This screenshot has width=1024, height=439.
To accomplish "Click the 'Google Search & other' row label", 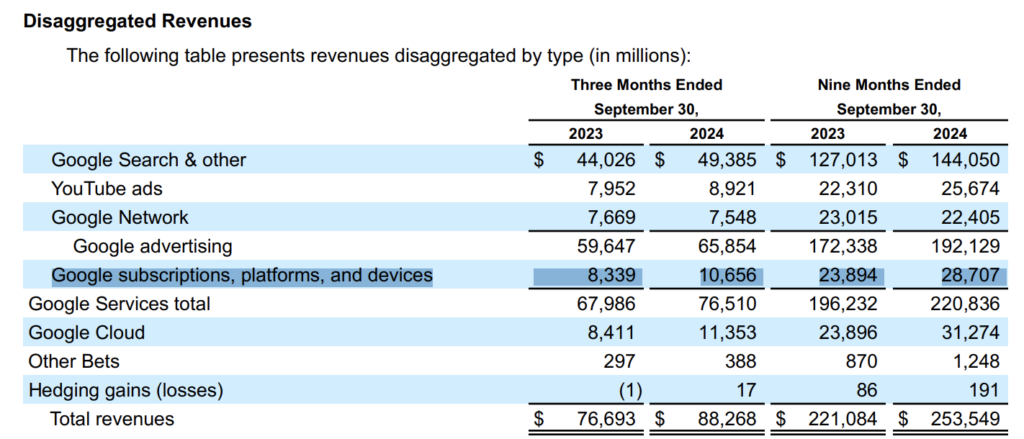I will coord(149,159).
